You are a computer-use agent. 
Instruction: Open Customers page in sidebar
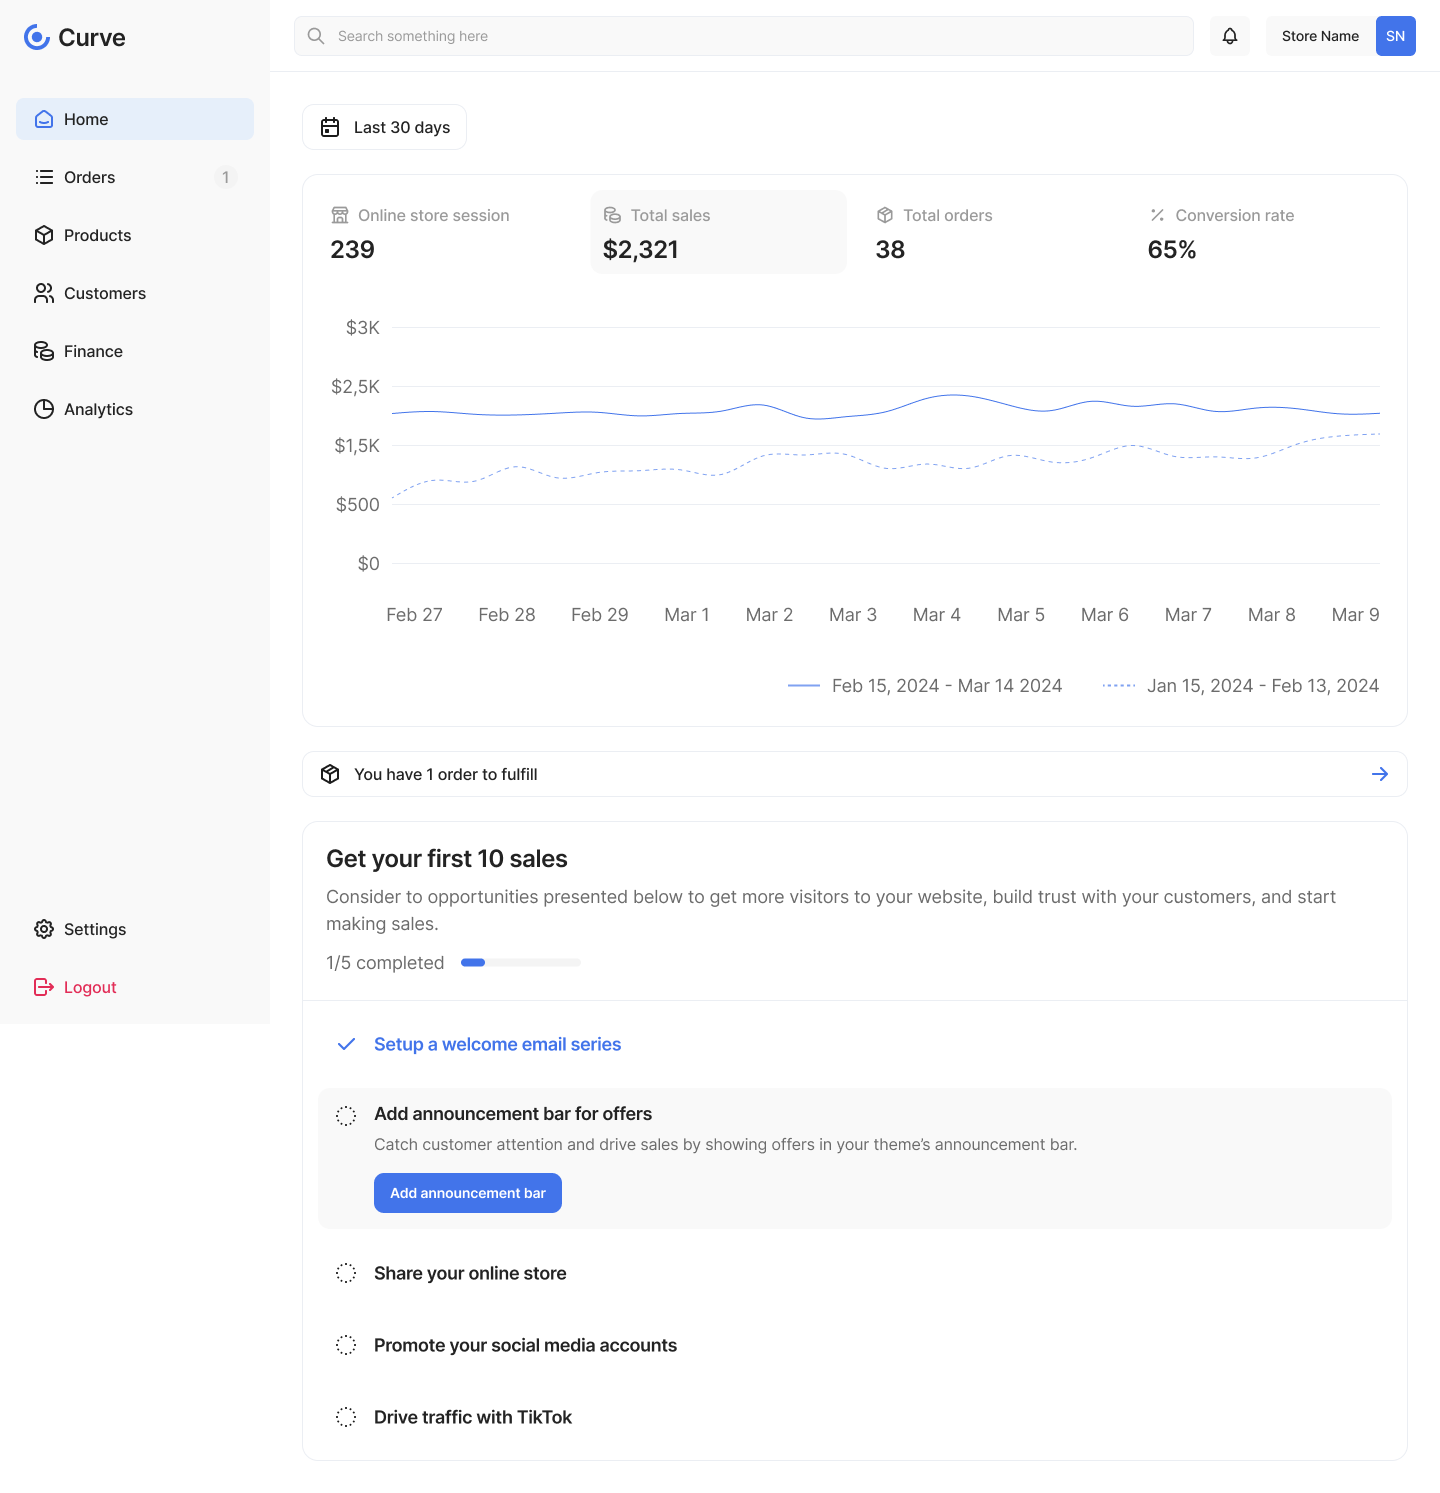[135, 293]
